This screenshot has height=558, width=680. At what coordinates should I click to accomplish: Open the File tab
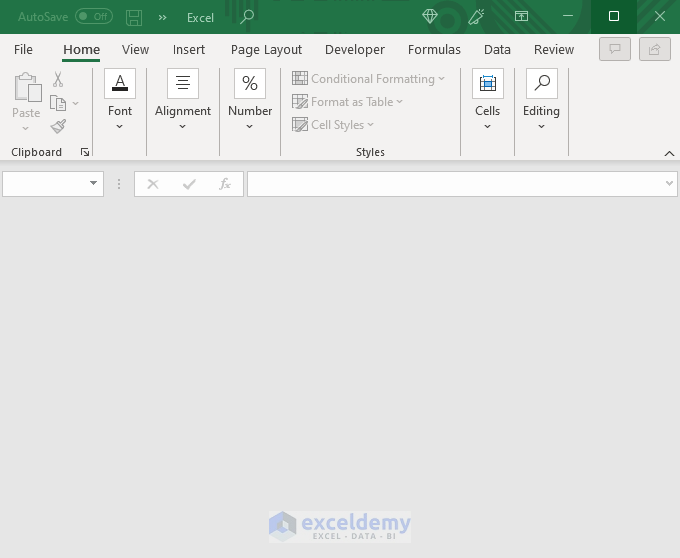click(x=23, y=49)
